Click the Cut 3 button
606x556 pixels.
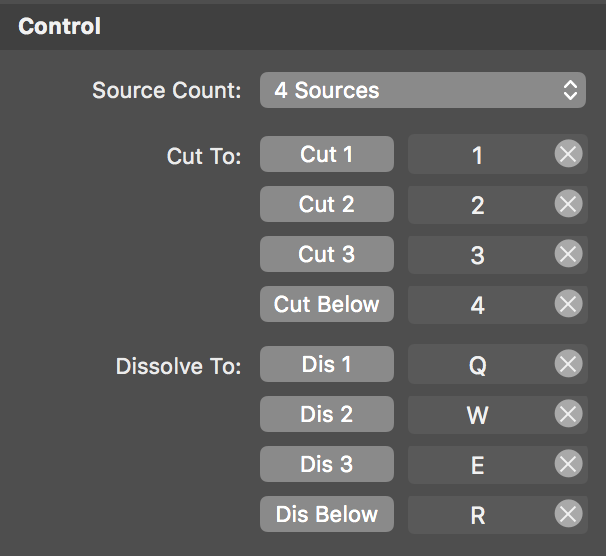tap(327, 254)
